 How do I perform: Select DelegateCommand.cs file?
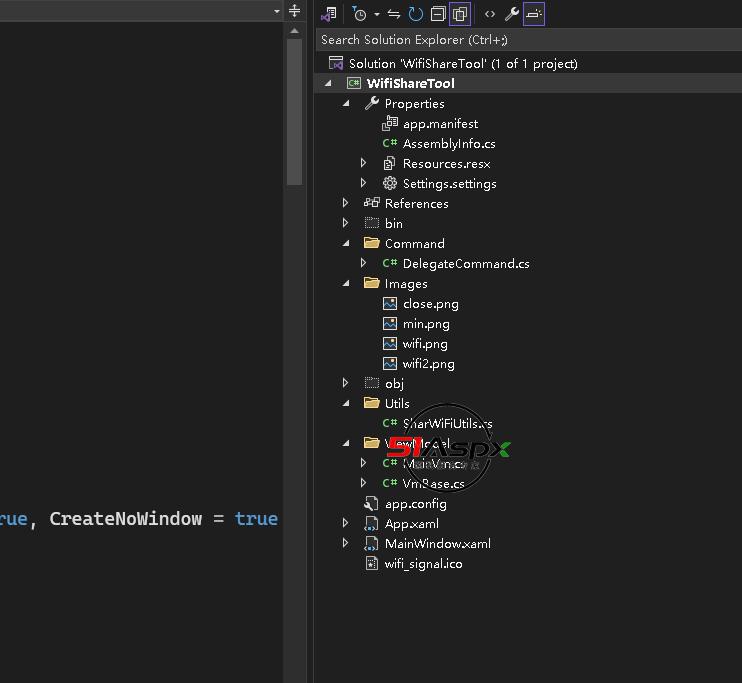(466, 264)
